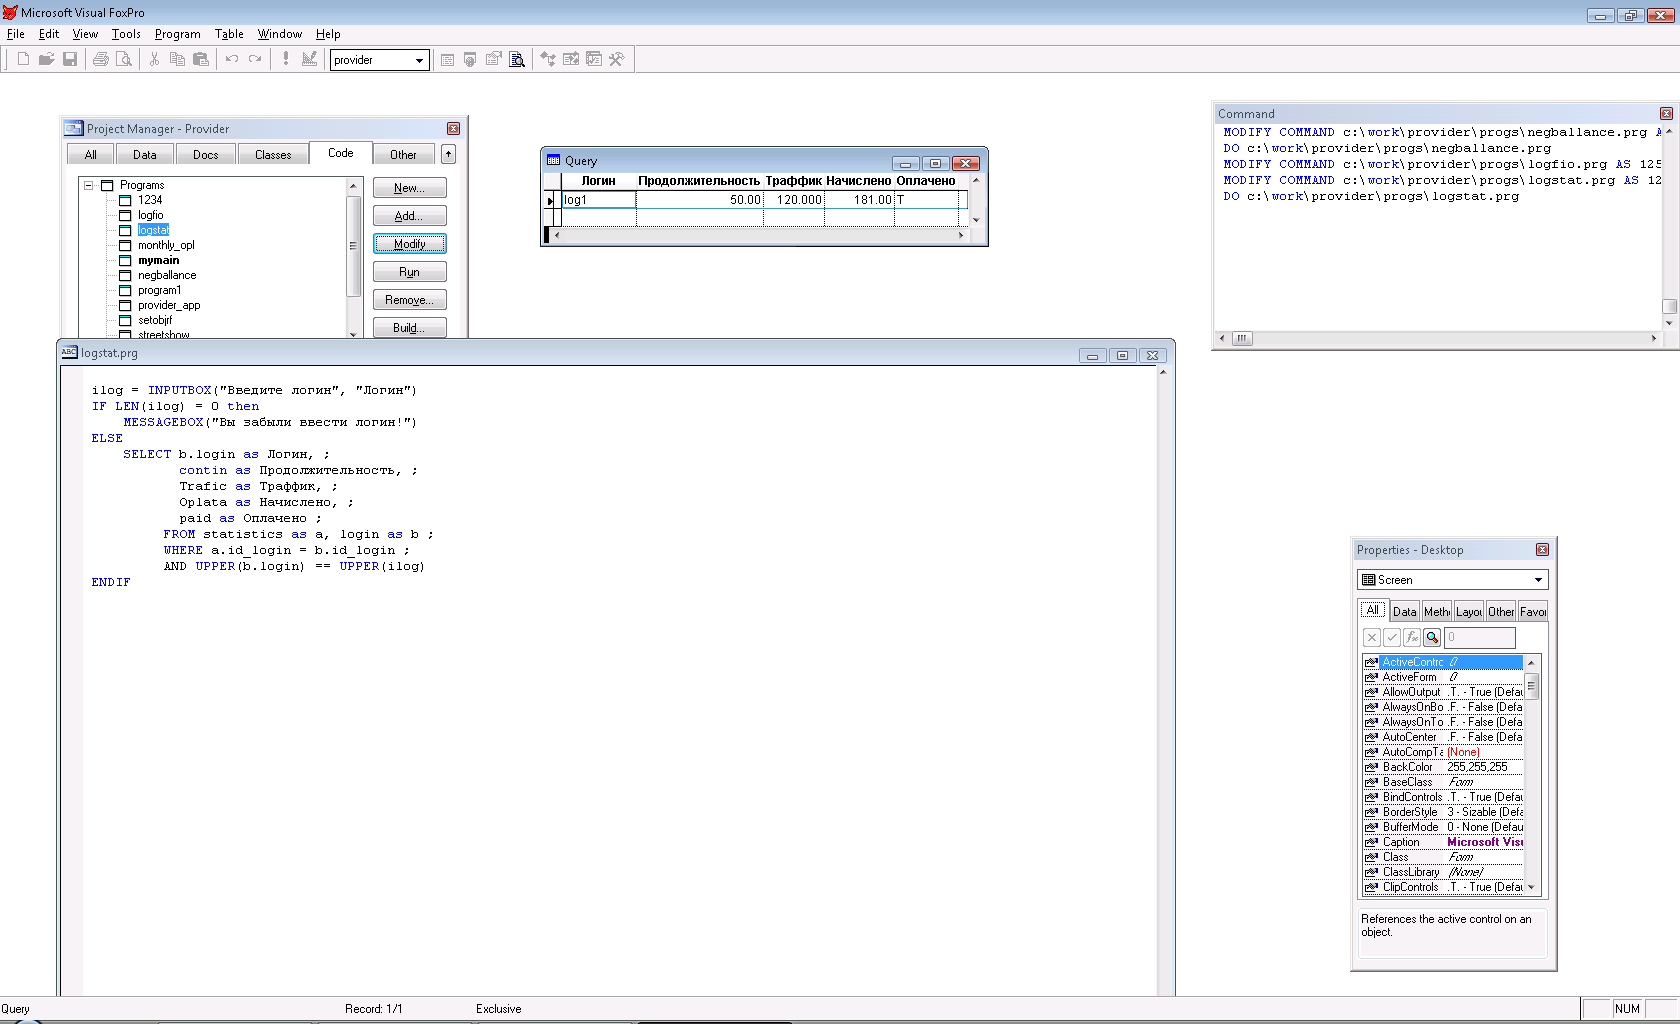
Task: Click the magnifier search icon in Properties
Action: [x=1432, y=638]
